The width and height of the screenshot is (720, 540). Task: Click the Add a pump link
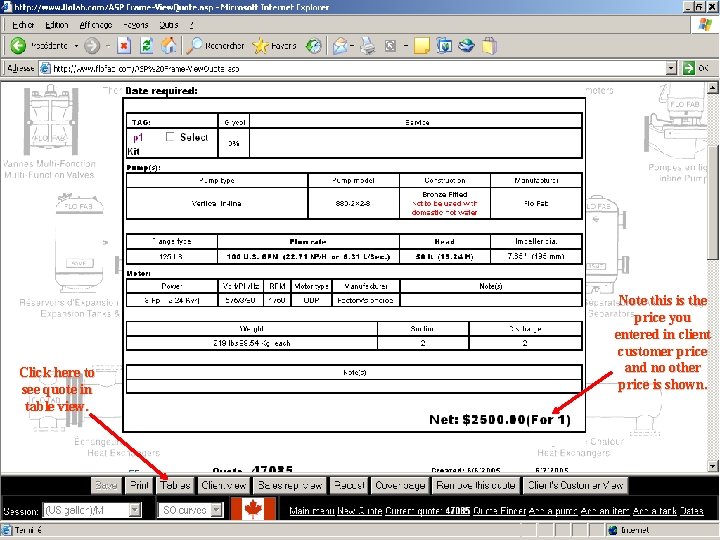[553, 511]
